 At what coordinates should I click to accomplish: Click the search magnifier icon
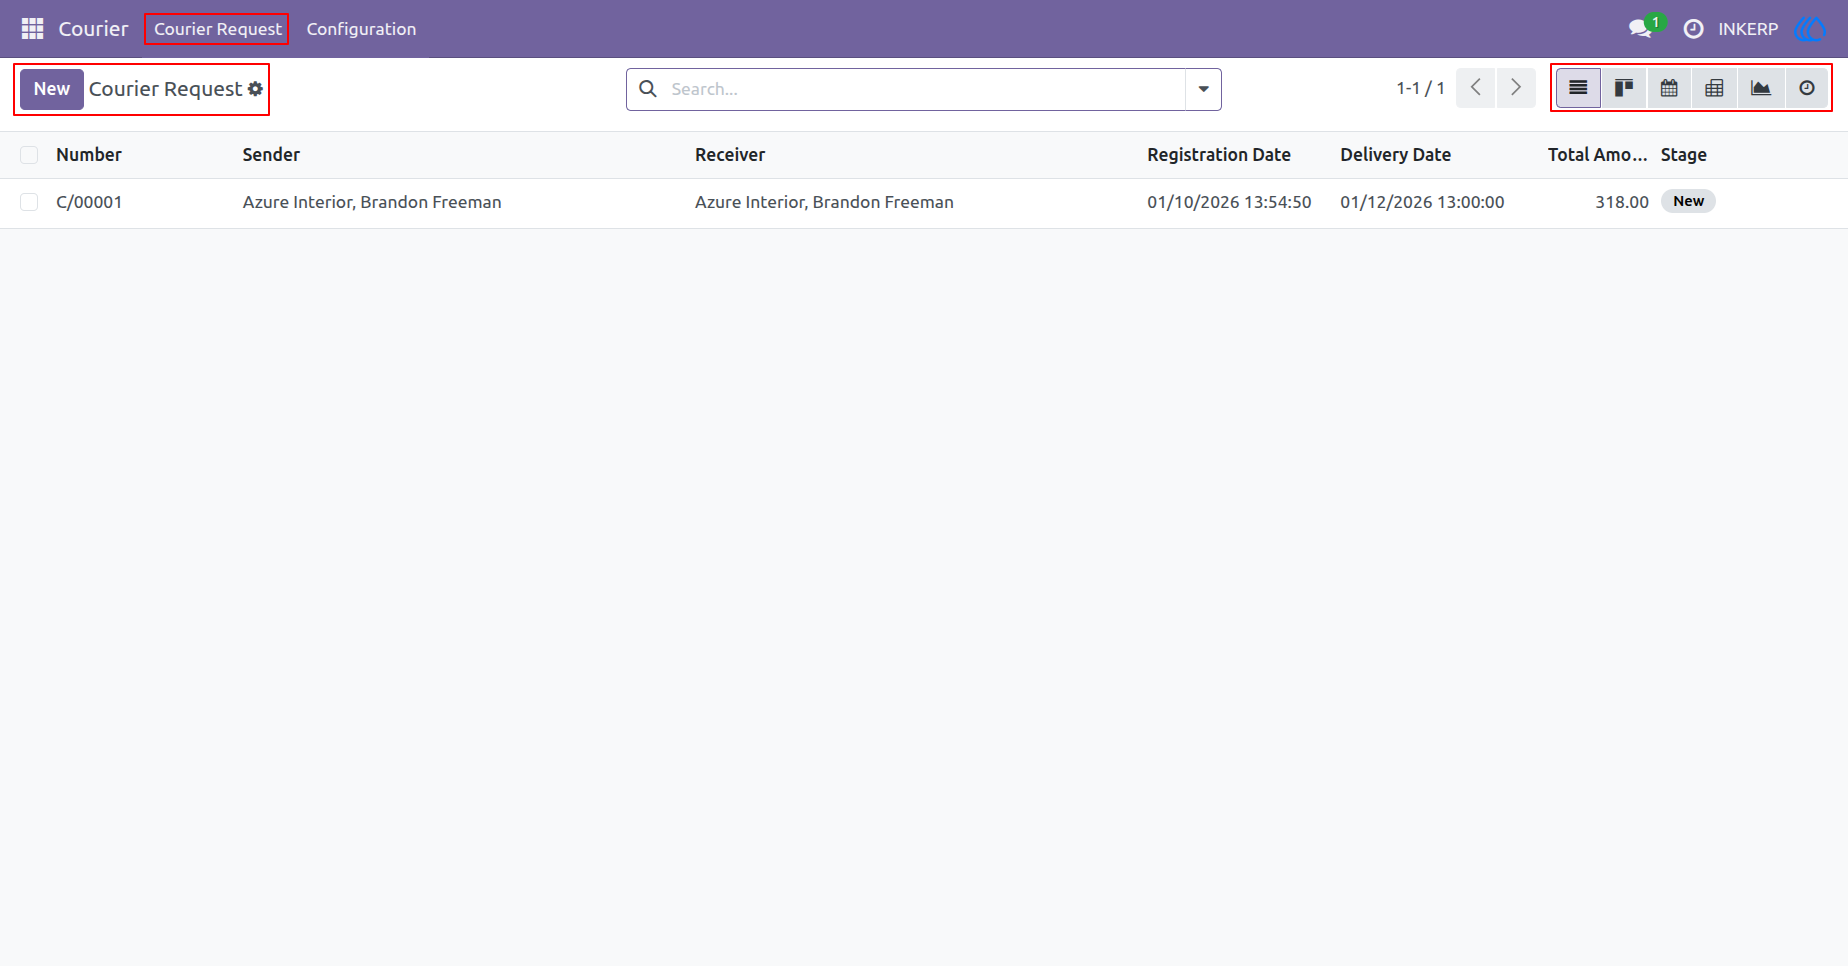[x=648, y=89]
